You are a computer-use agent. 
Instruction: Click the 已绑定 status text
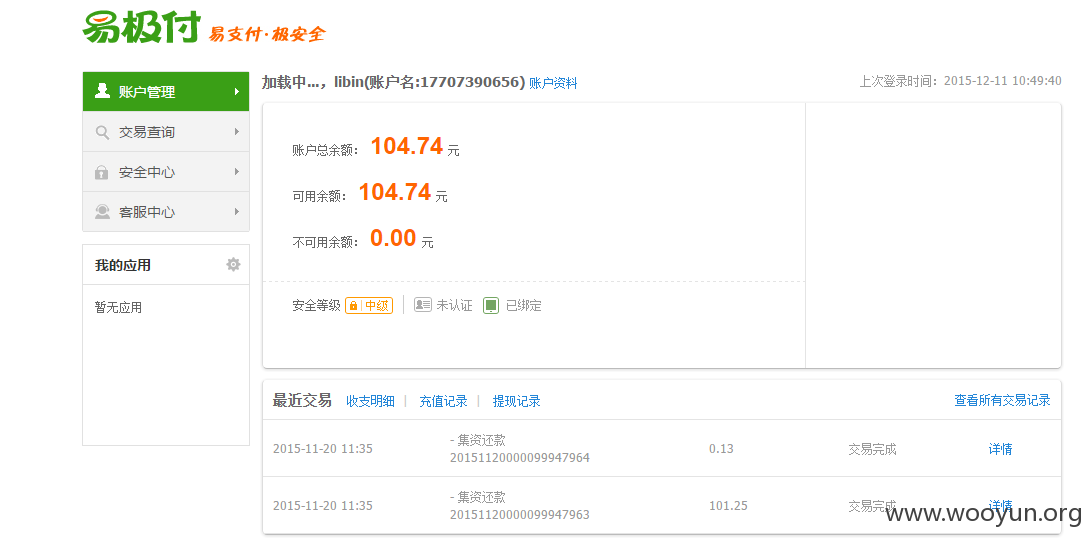523,305
